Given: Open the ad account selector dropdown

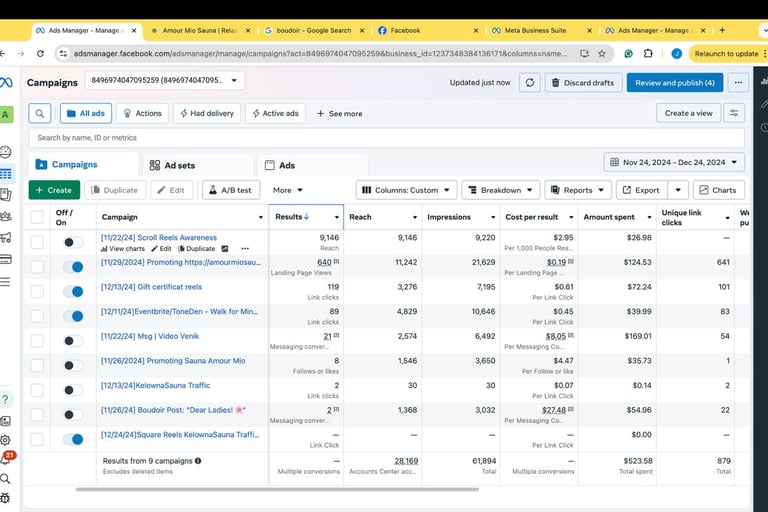Looking at the screenshot, I should [x=165, y=80].
